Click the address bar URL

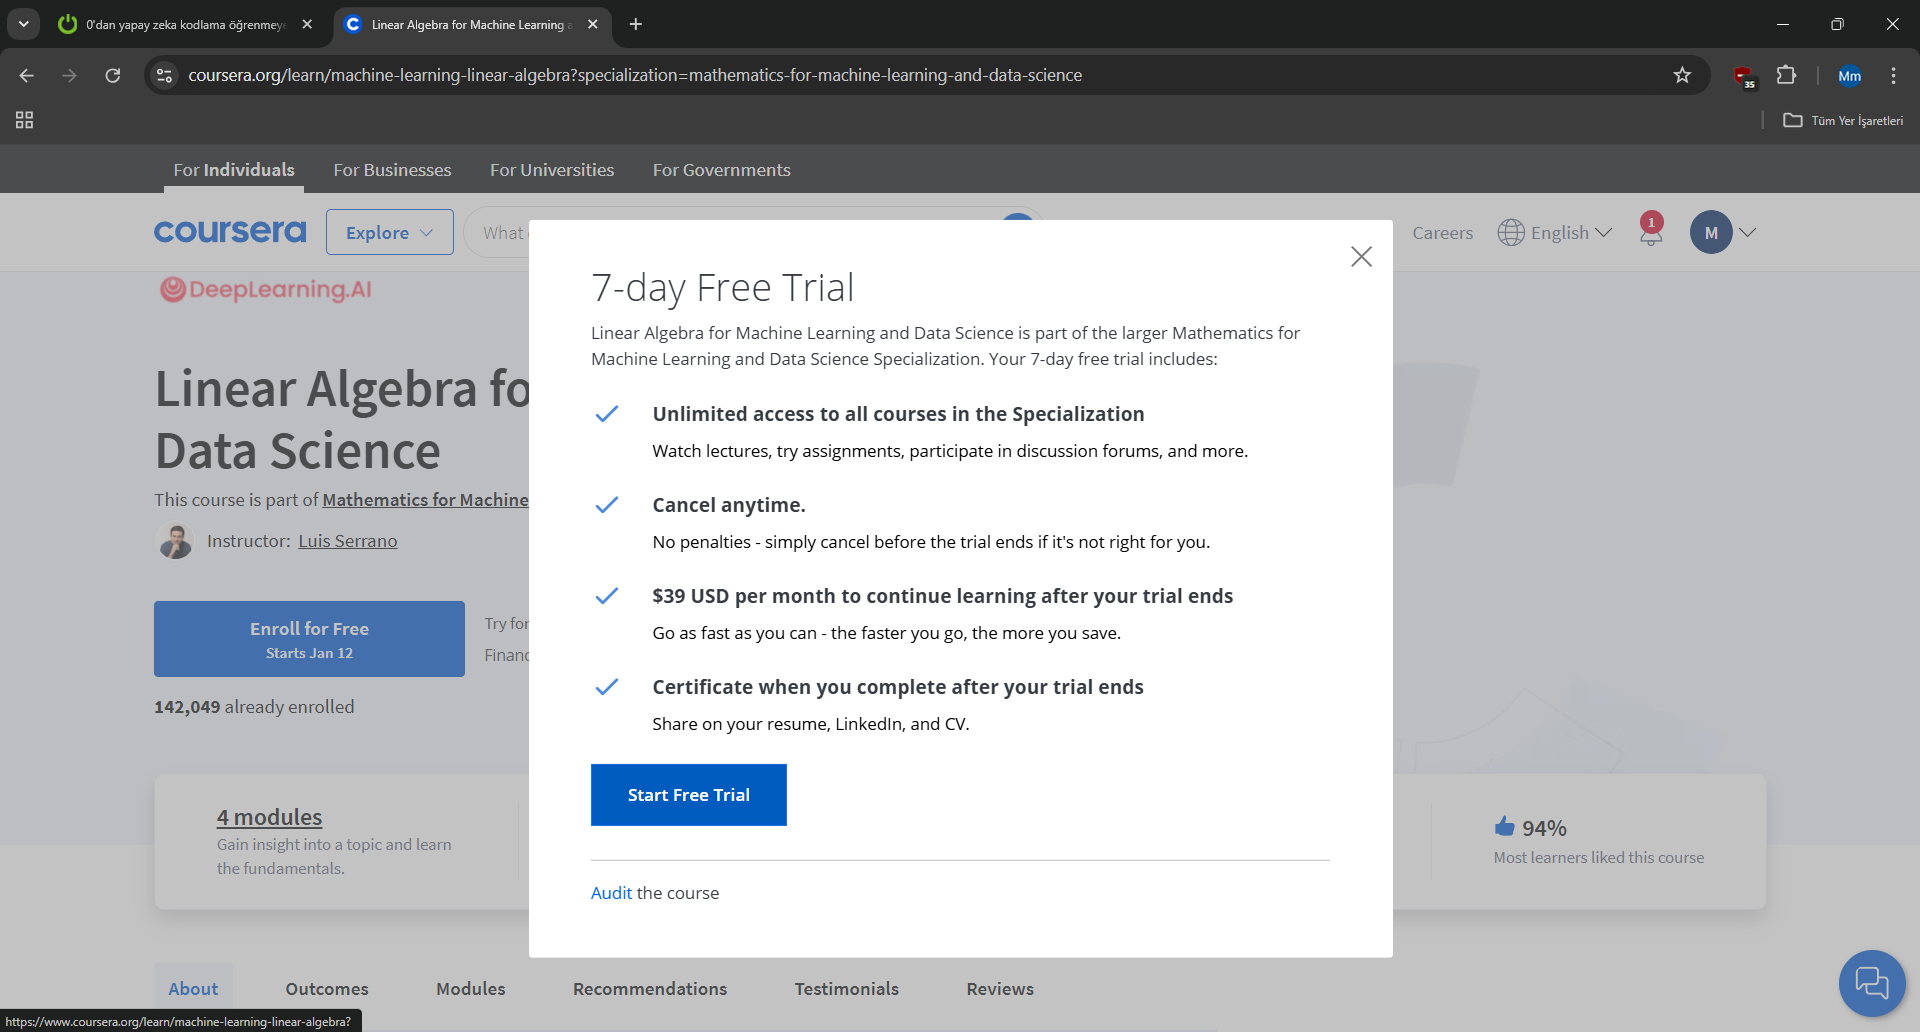click(x=635, y=75)
